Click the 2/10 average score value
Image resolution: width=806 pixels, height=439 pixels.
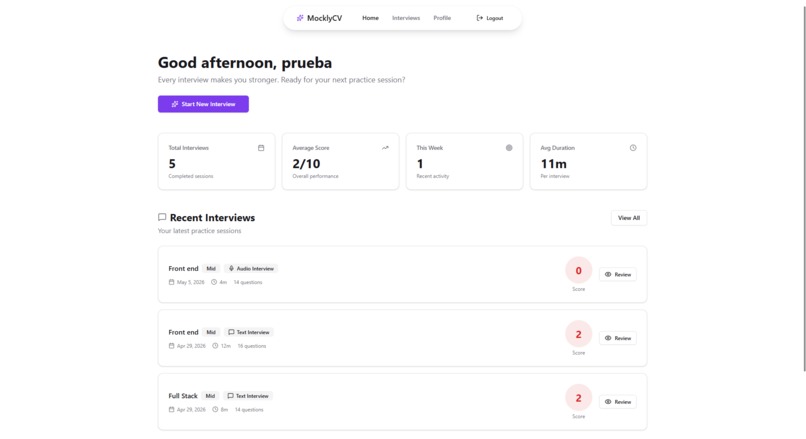(306, 164)
